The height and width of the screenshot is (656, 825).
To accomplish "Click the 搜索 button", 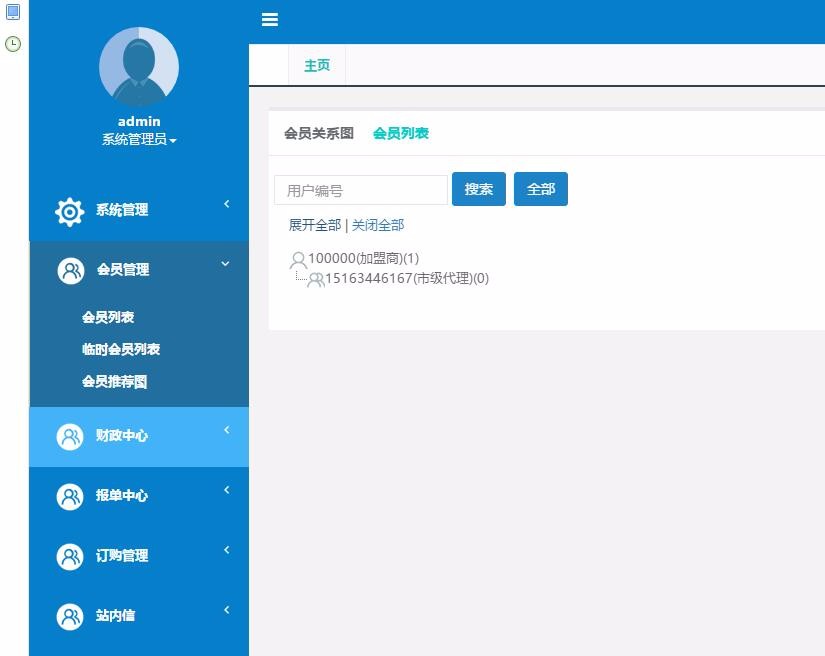I will pyautogui.click(x=479, y=189).
